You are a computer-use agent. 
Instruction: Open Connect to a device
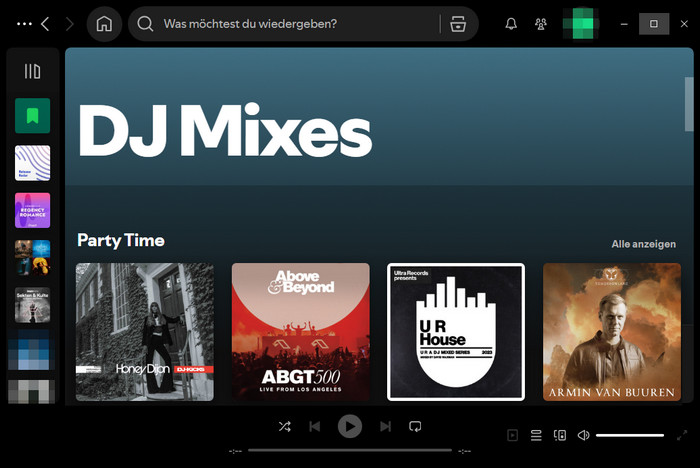pyautogui.click(x=560, y=435)
